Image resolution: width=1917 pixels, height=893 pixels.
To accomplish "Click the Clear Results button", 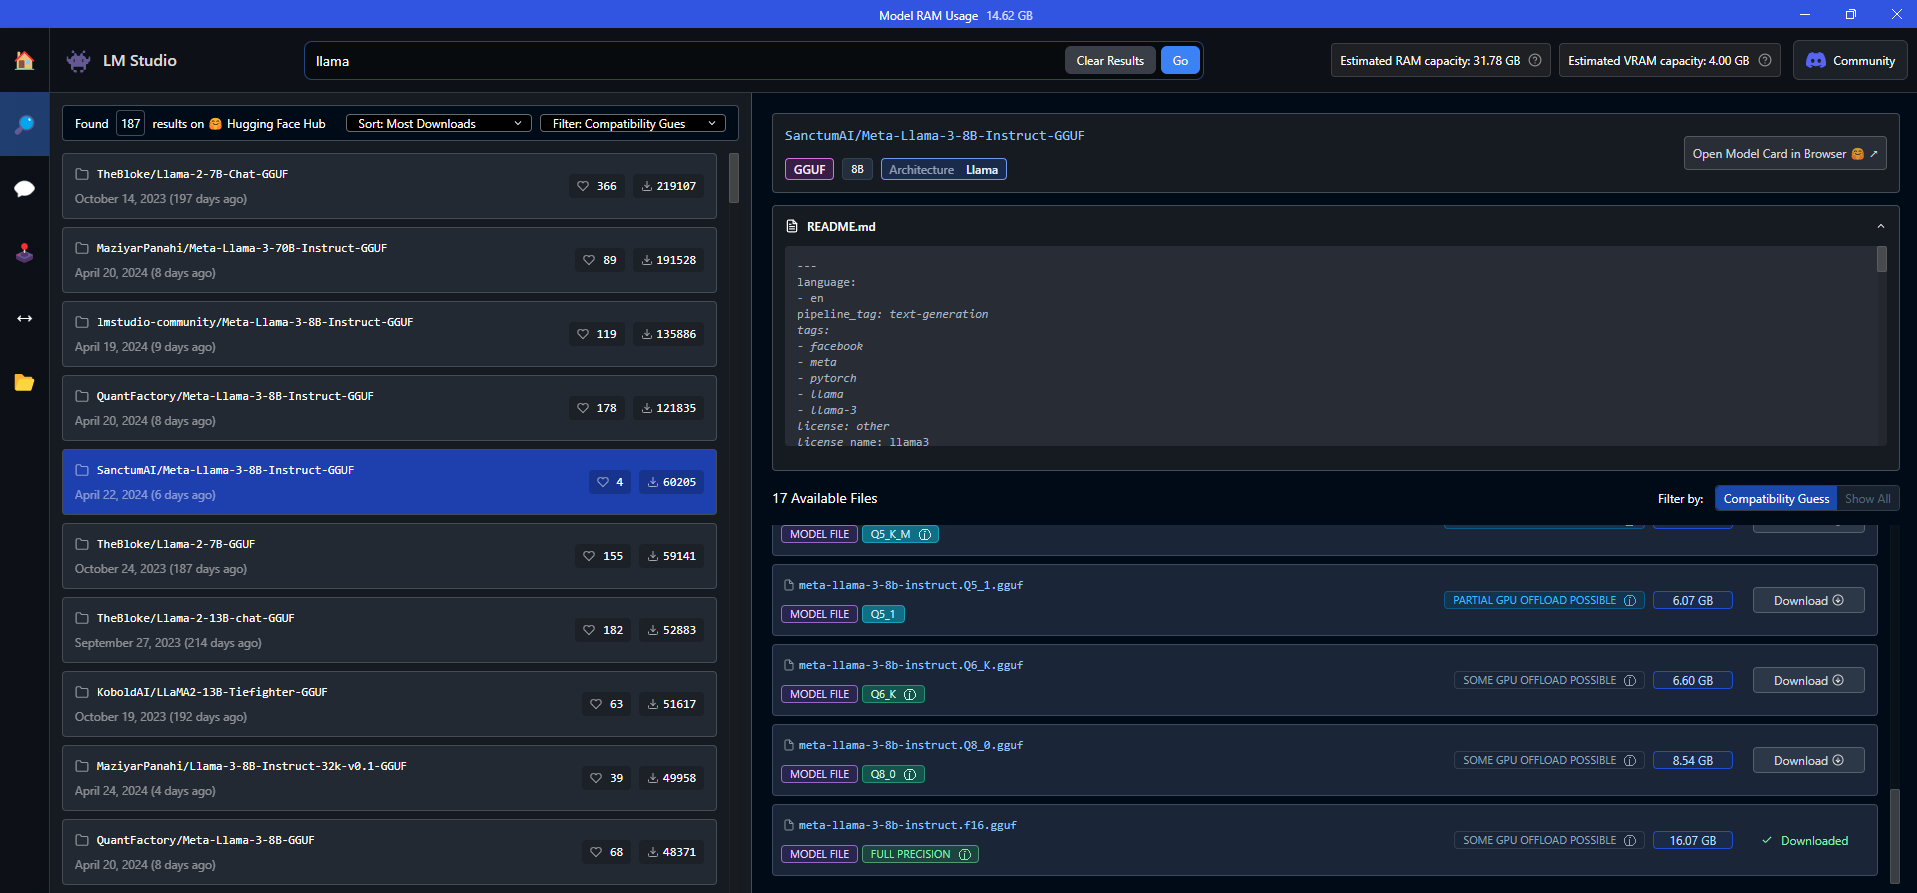I will pos(1110,60).
